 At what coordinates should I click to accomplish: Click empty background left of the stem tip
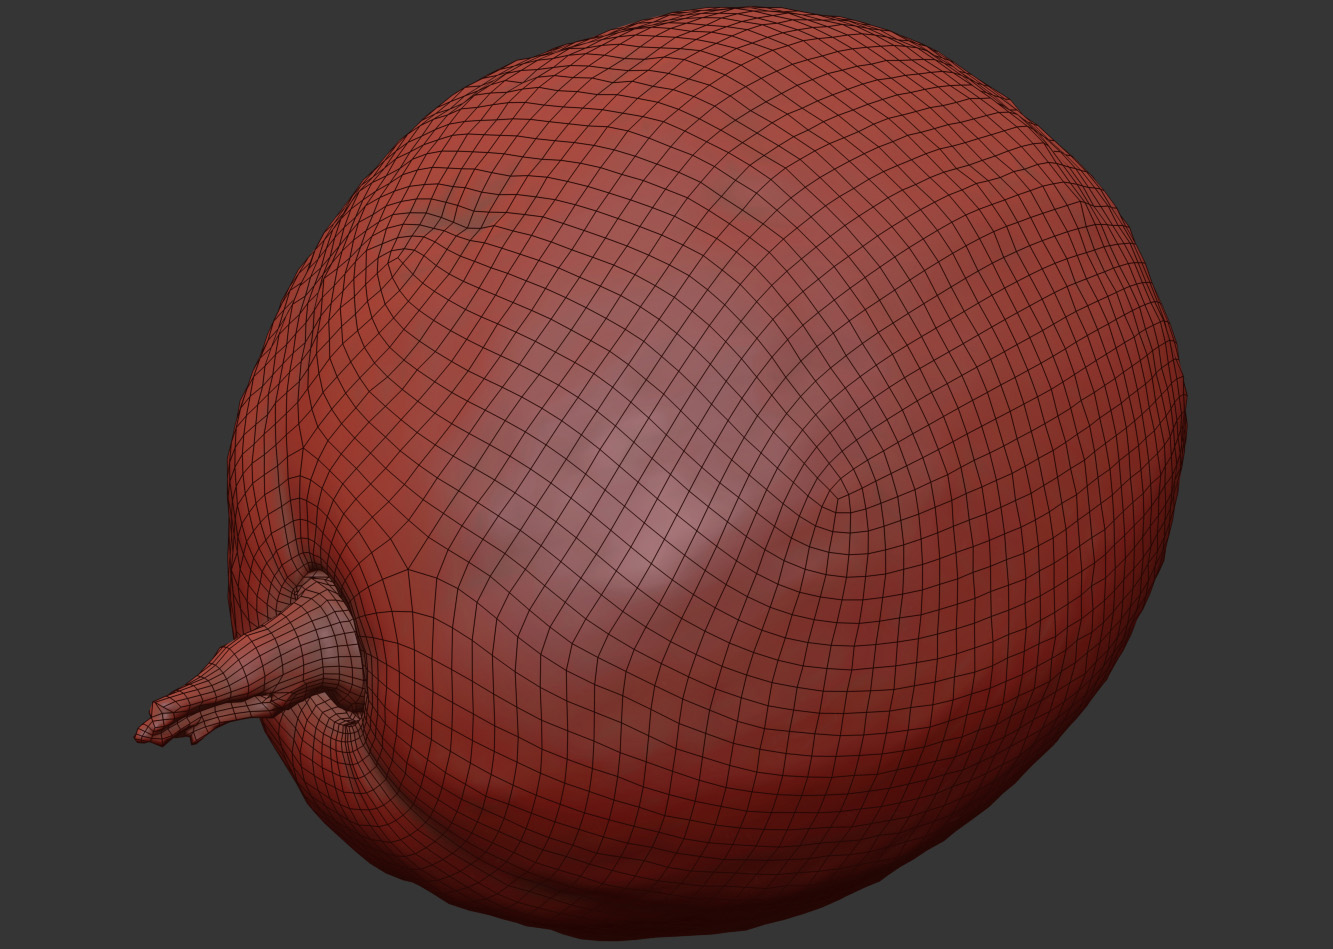70,735
